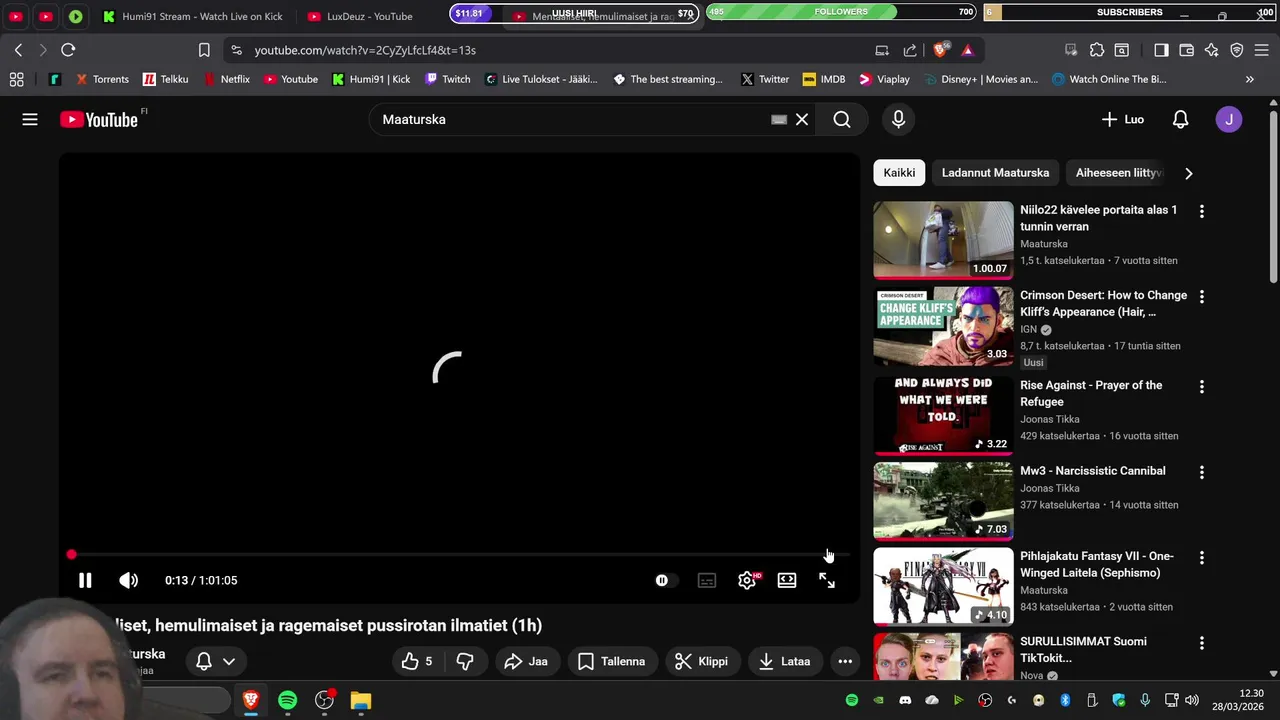Open the Netflix bookmark
Screen dimensions: 1280x720
(226, 79)
